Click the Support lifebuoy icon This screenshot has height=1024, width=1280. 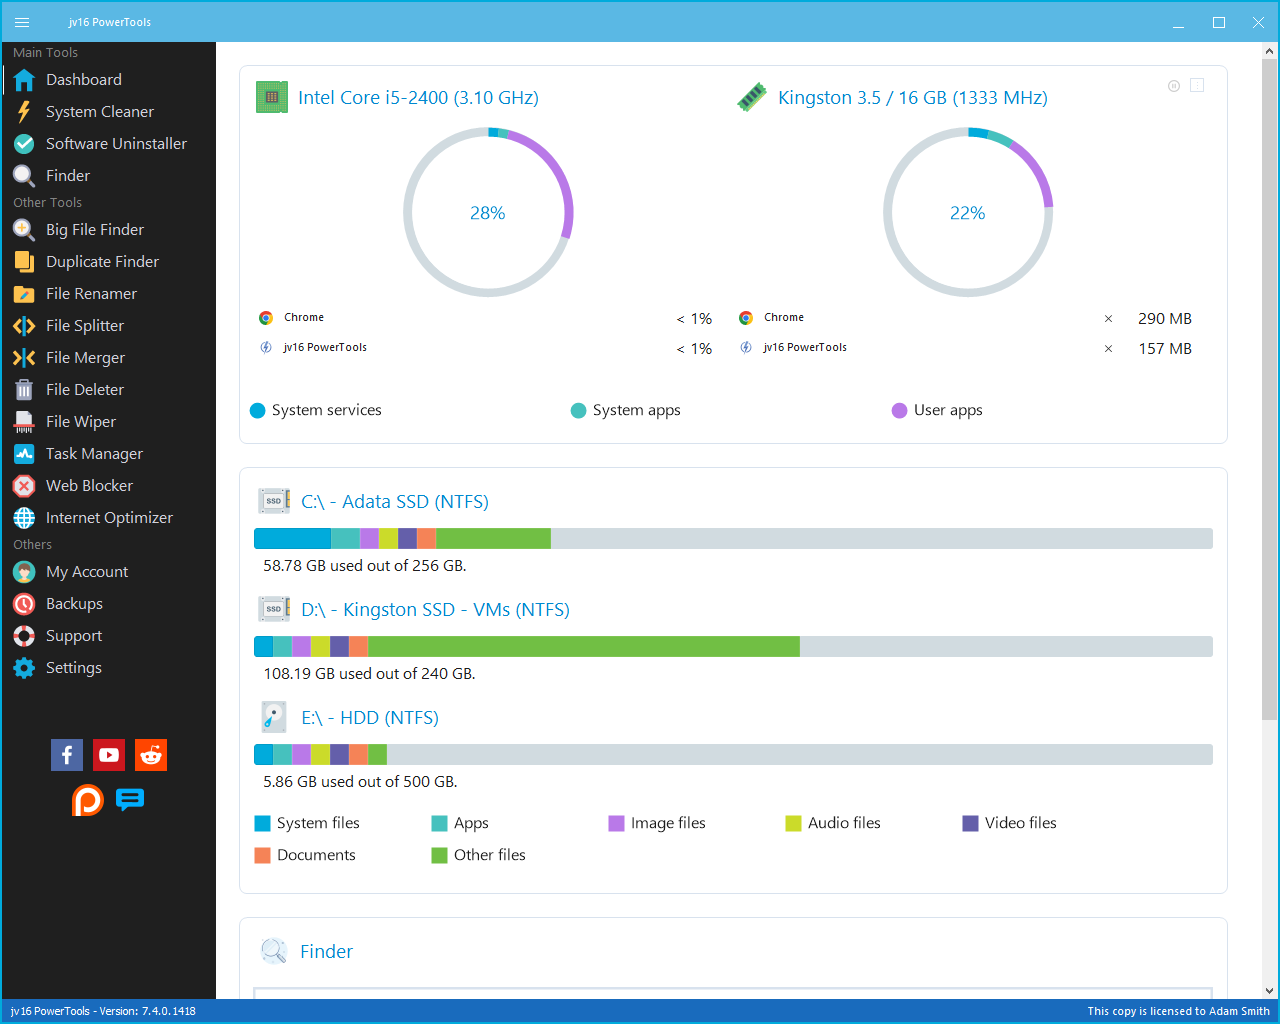24,636
